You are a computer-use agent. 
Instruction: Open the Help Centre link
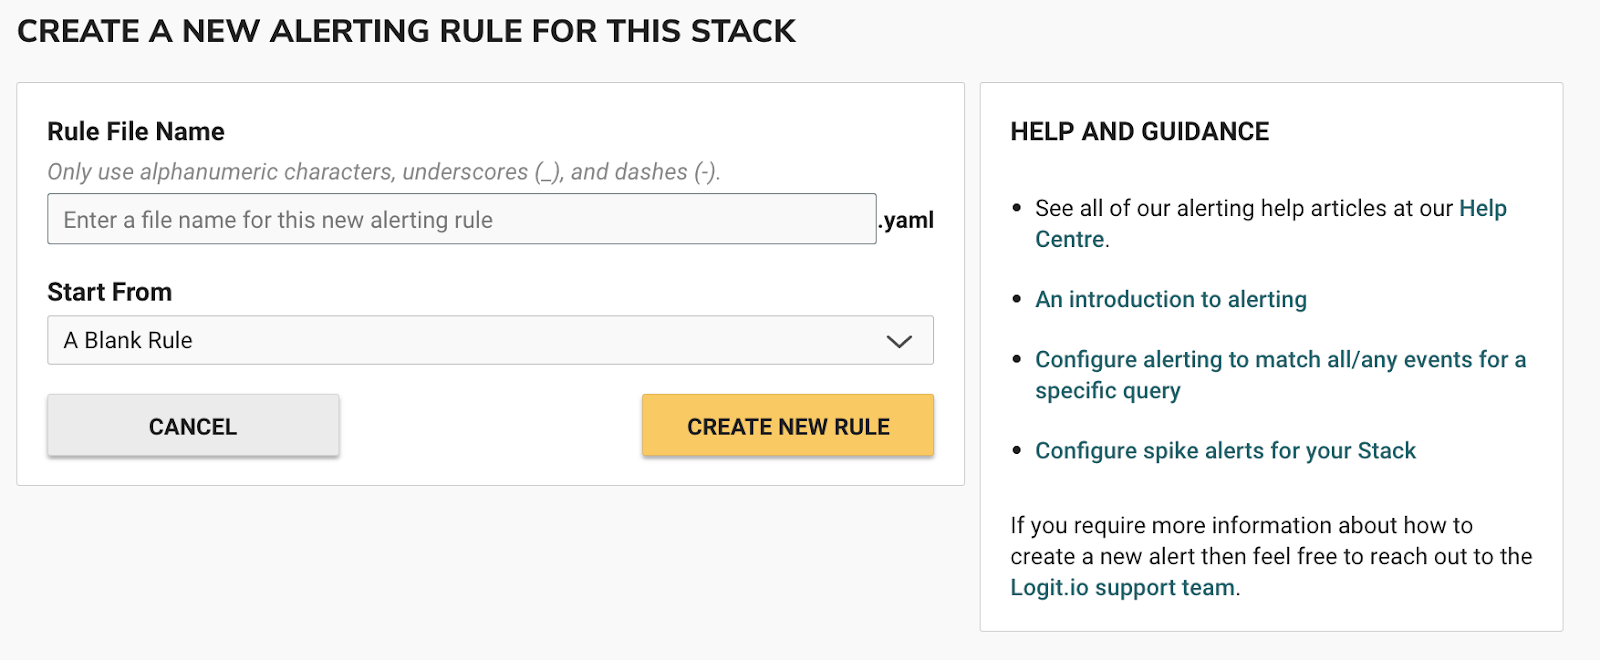point(1482,208)
